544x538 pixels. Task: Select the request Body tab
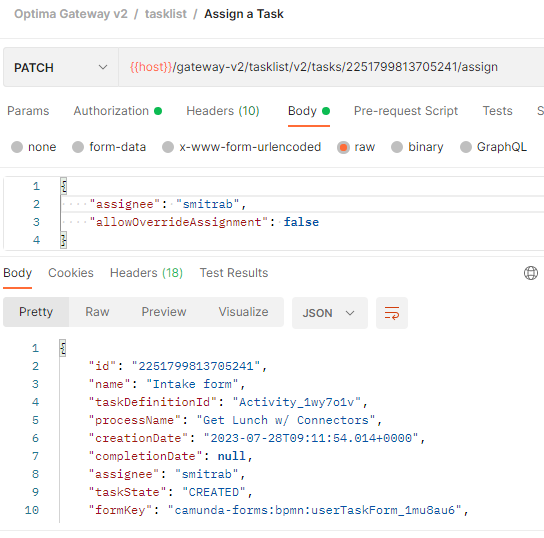pyautogui.click(x=308, y=111)
